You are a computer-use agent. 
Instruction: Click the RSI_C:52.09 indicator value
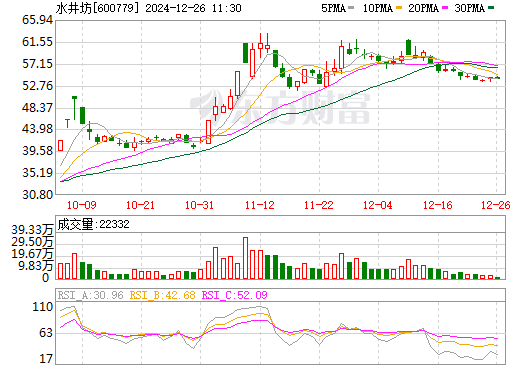coord(235,295)
